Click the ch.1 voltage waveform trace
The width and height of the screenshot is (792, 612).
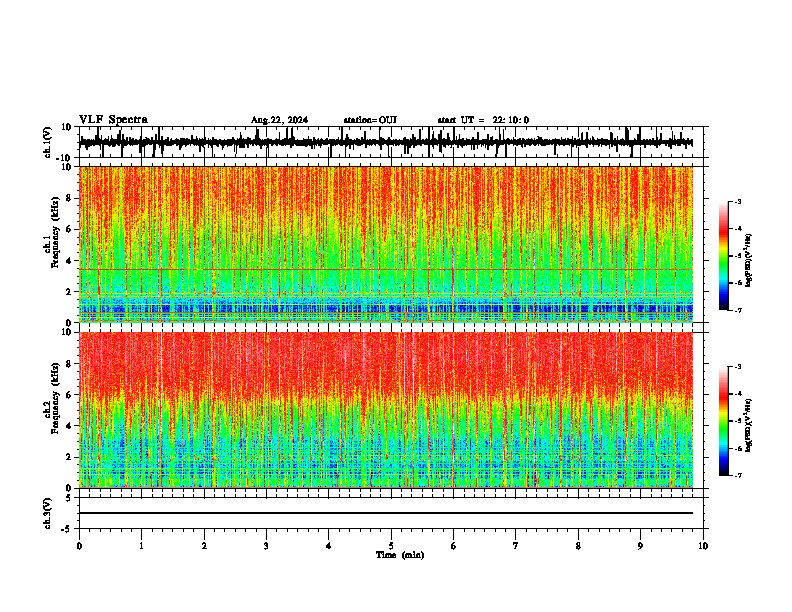(386, 142)
